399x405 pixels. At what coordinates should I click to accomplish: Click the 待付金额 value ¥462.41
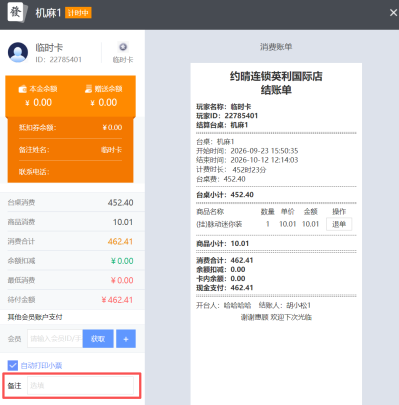[117, 300]
